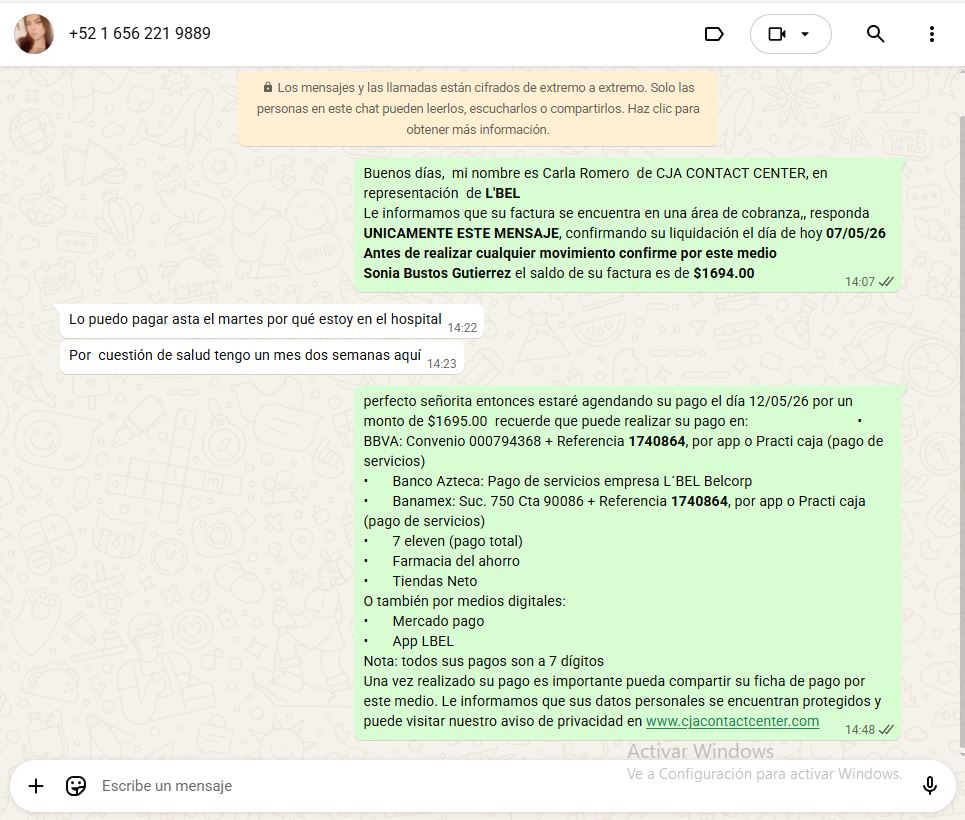Start a video call with camera icon
The height and width of the screenshot is (820, 965).
click(777, 34)
